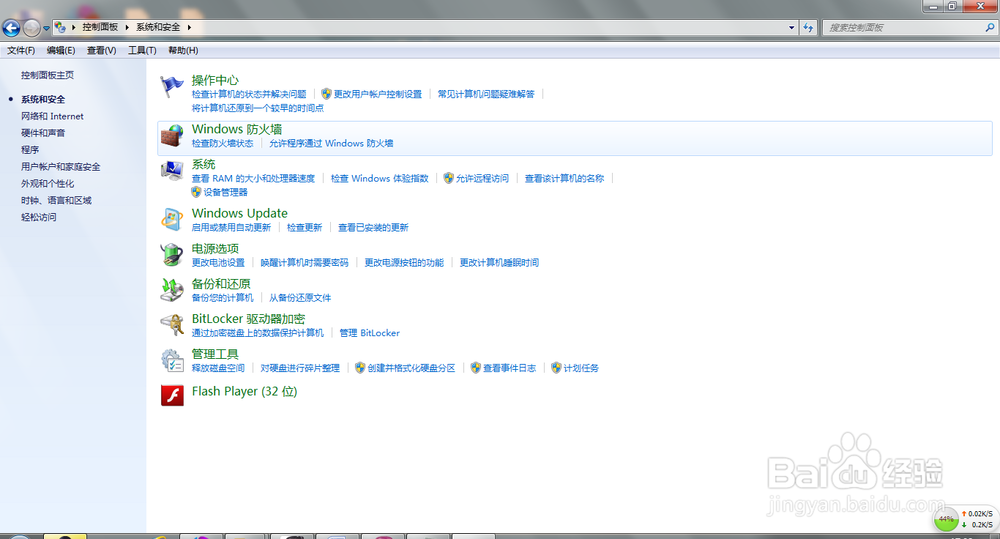Open the 操作中心 heading link
The height and width of the screenshot is (539, 1000).
(x=216, y=80)
